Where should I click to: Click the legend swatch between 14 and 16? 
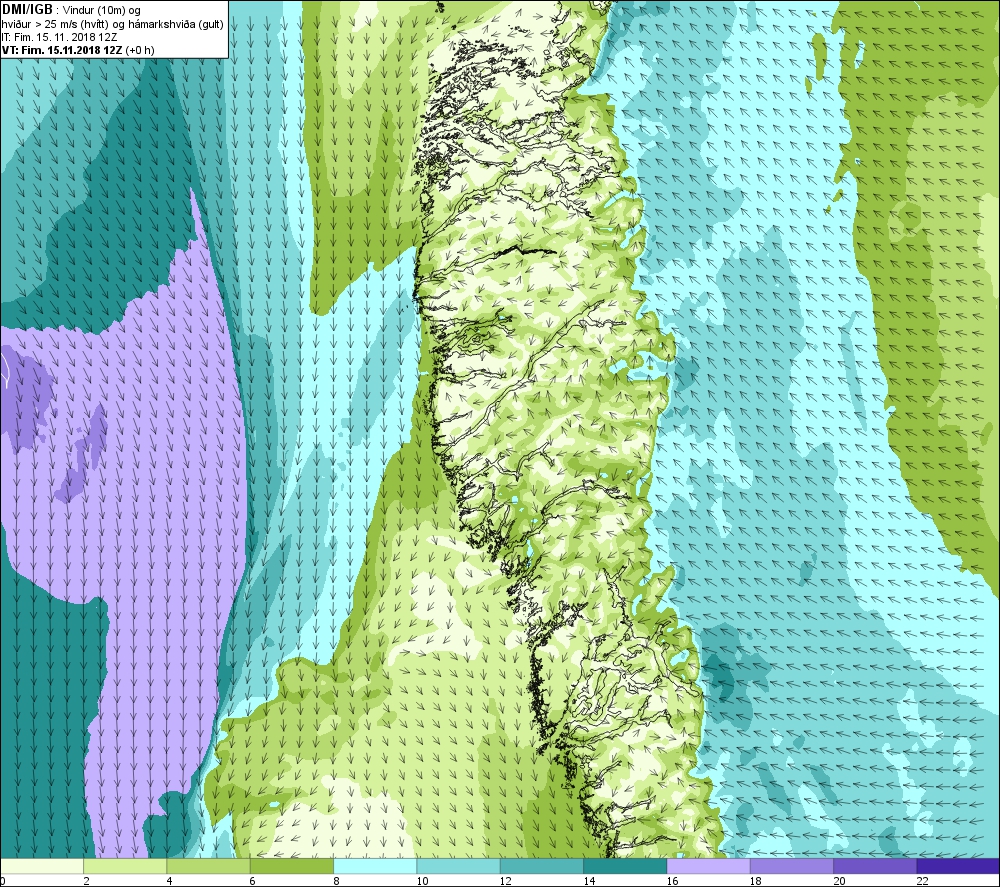tap(624, 866)
